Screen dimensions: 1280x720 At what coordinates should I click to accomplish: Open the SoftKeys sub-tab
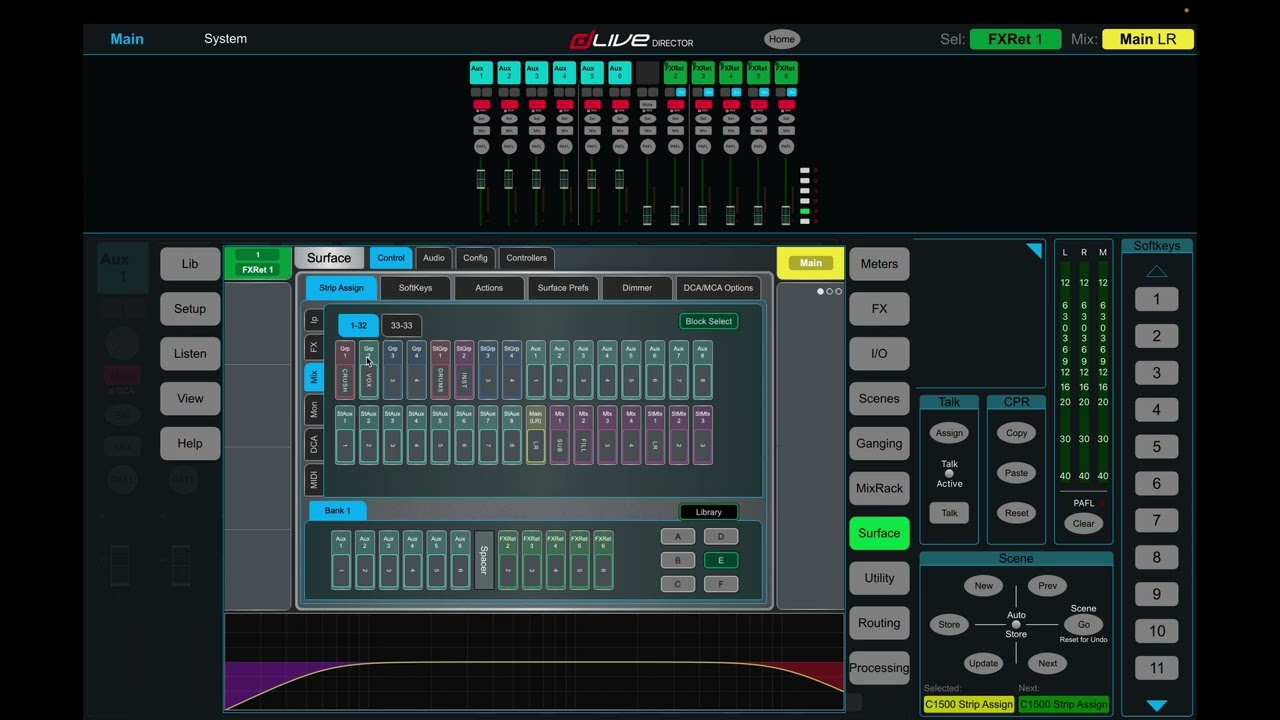pos(415,288)
